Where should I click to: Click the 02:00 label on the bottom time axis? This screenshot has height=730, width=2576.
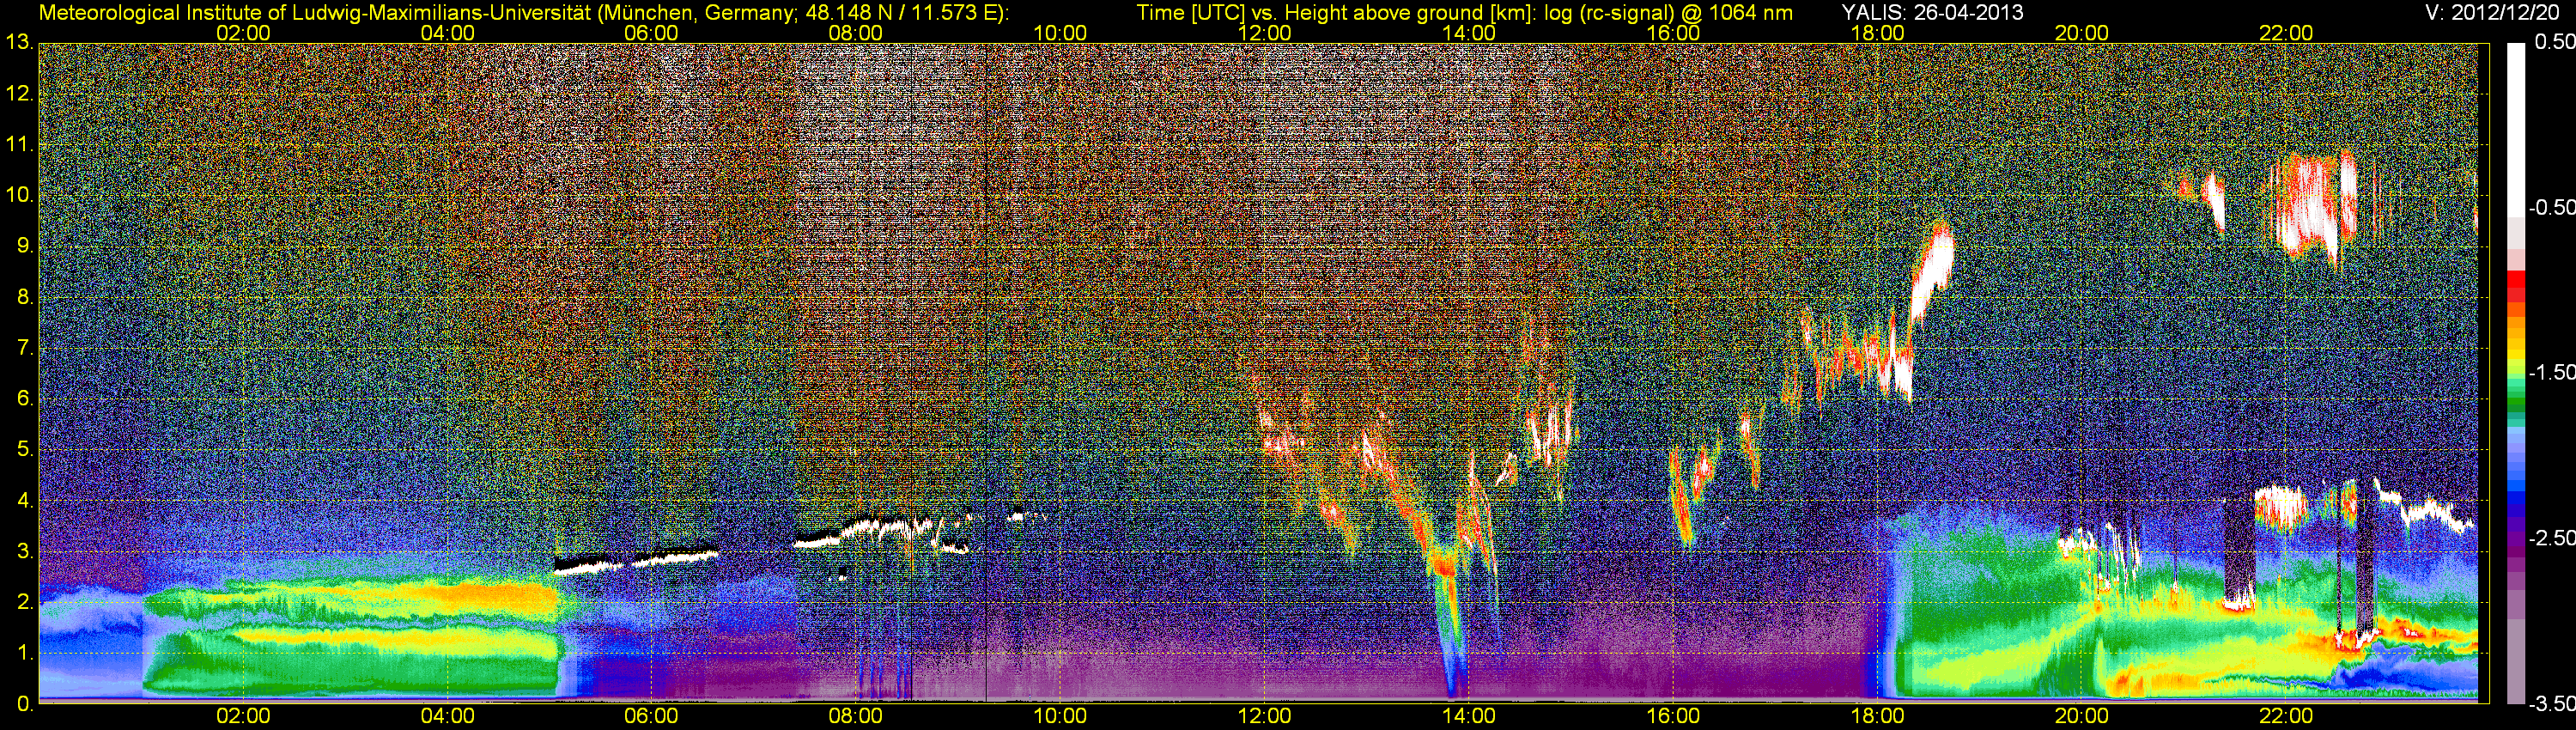pyautogui.click(x=243, y=716)
